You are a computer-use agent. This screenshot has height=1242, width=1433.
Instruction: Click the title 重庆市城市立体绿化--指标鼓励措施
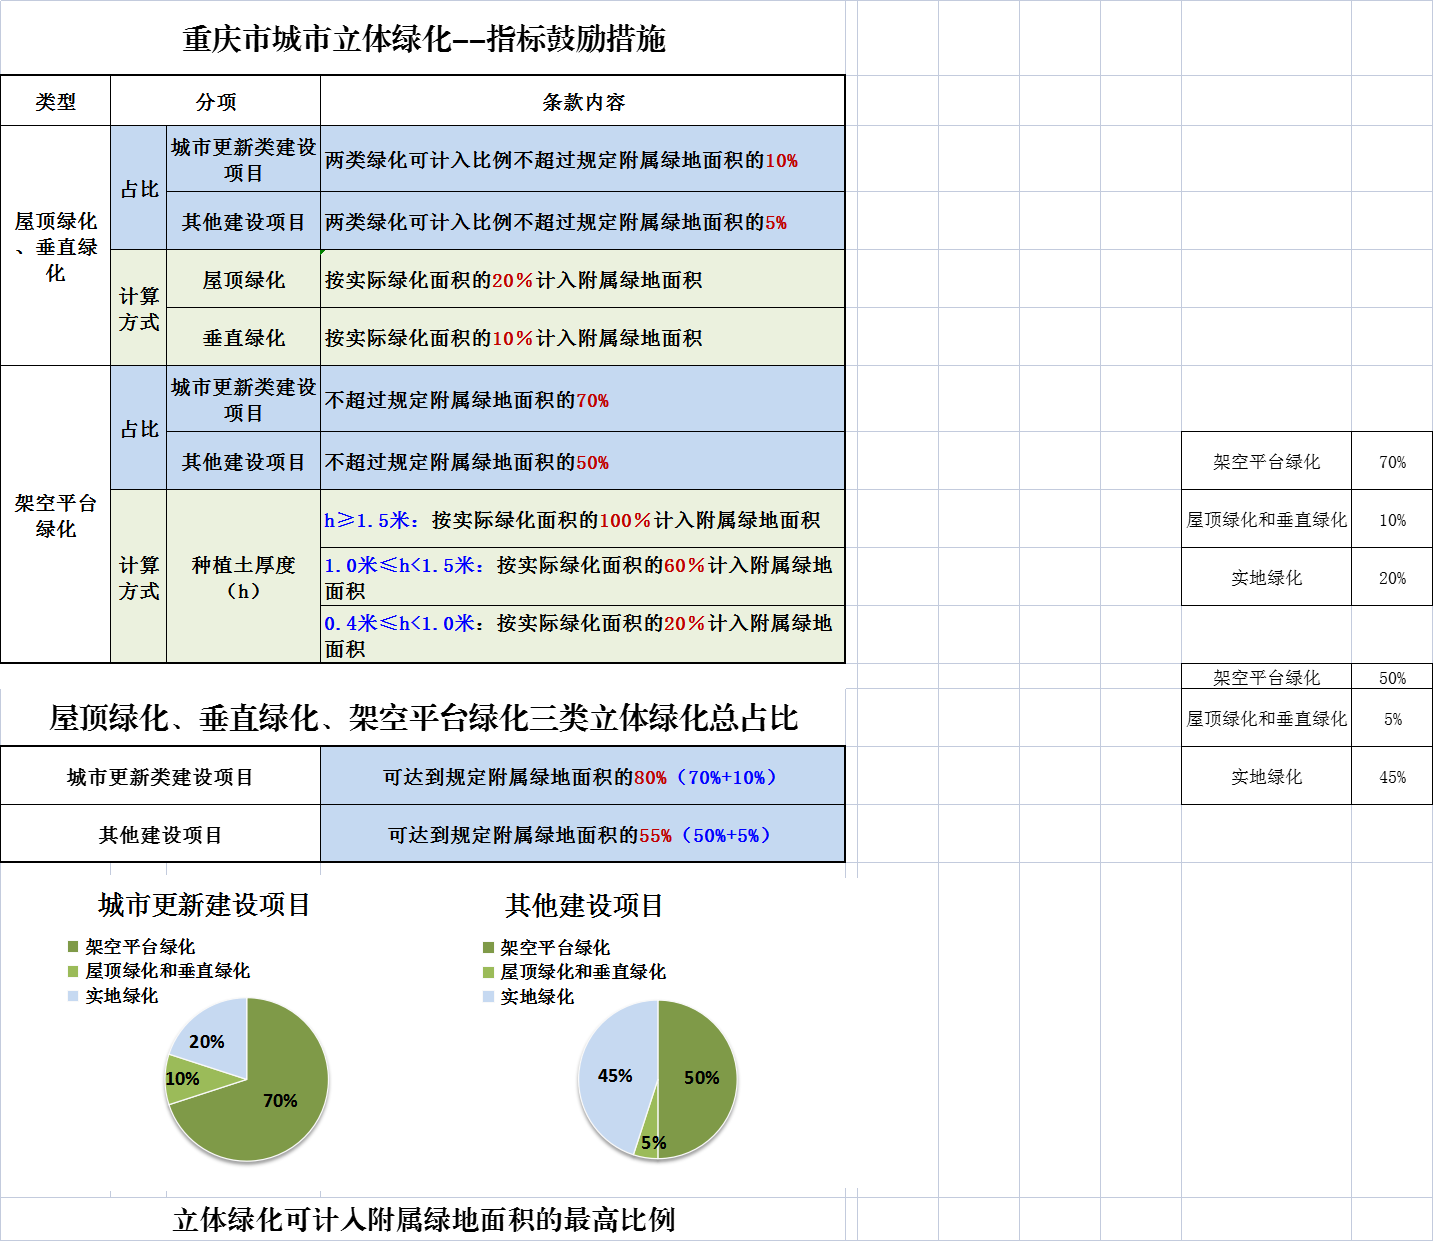point(423,39)
